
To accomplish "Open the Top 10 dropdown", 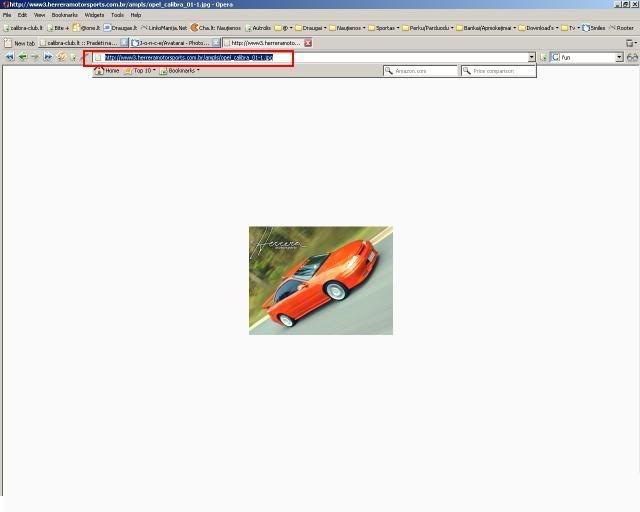I will click(142, 71).
